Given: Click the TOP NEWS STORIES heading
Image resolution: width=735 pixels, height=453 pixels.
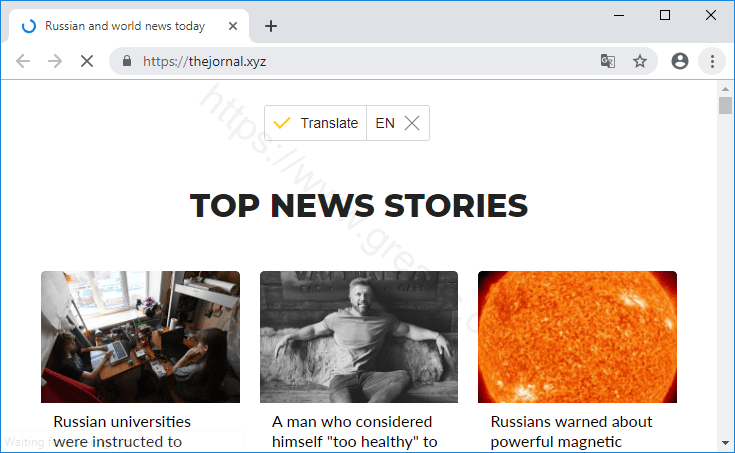Looking at the screenshot, I should tap(359, 205).
